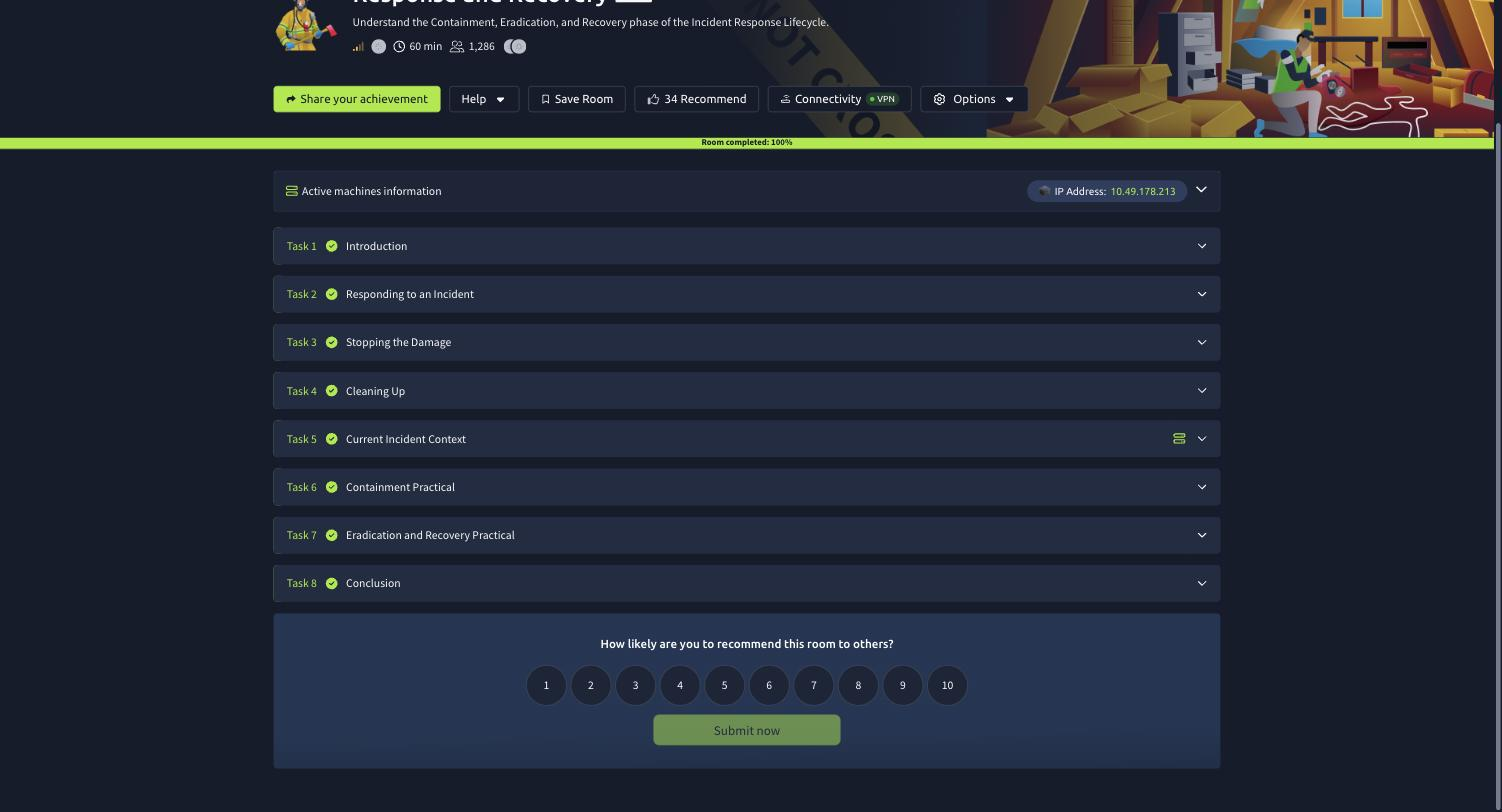Click the Room completed 100% progress bar

point(747,143)
